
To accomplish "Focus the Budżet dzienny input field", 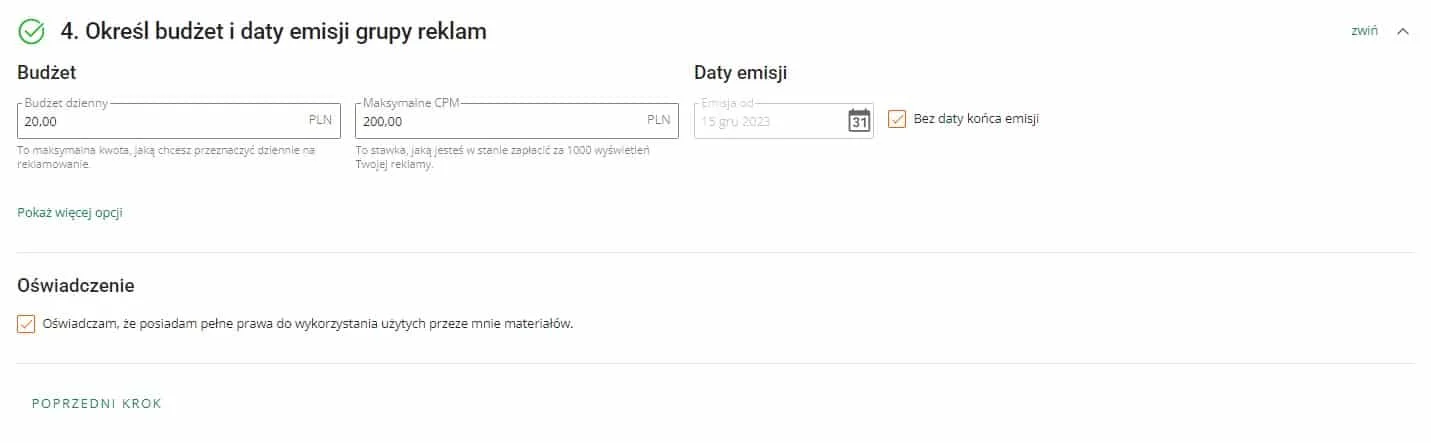I will [179, 121].
